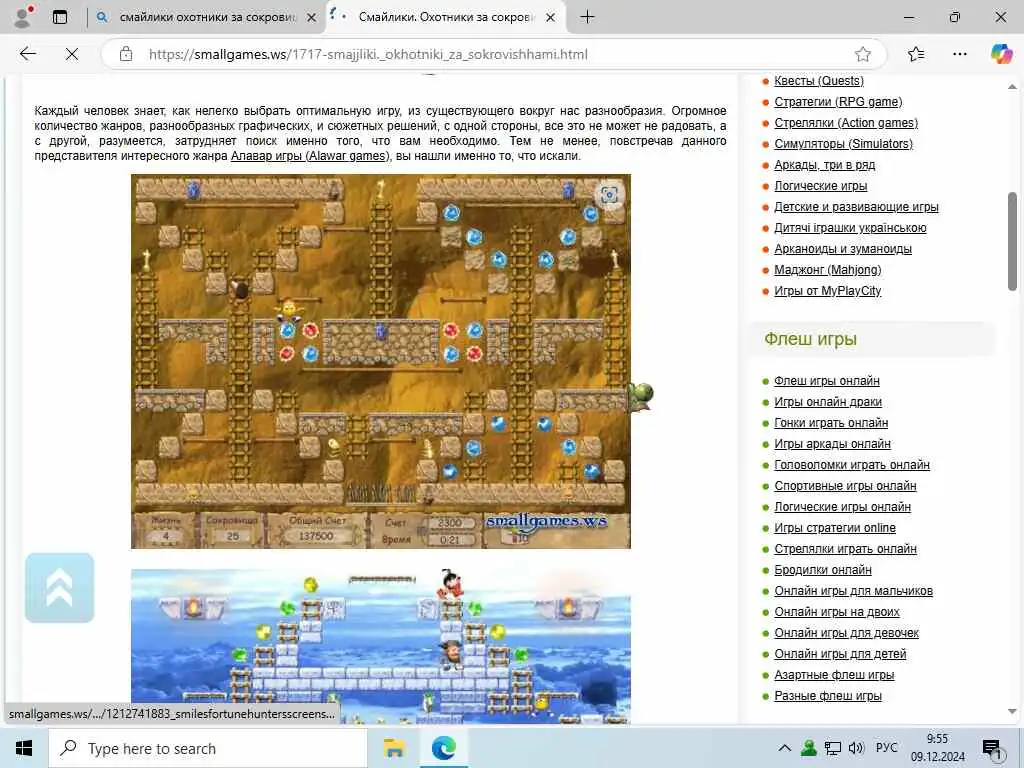
Task: Open Логические игры онлайн link
Action: coord(842,507)
